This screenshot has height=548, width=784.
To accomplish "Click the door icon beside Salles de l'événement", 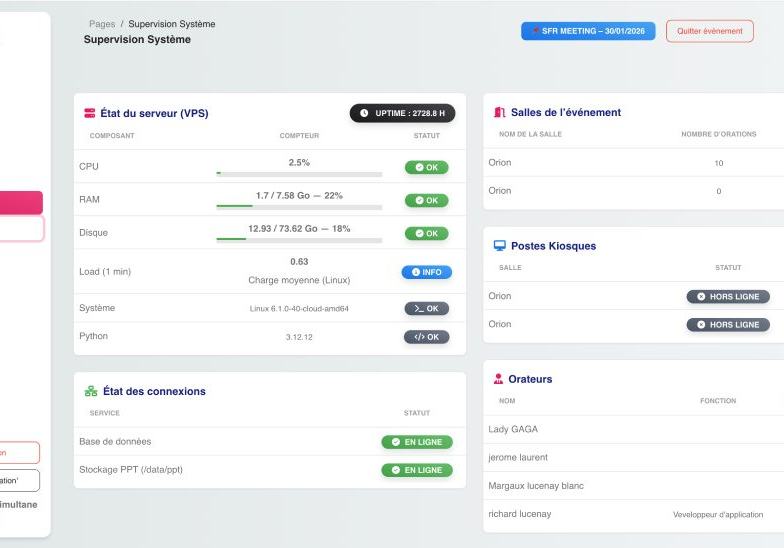I will coord(499,113).
